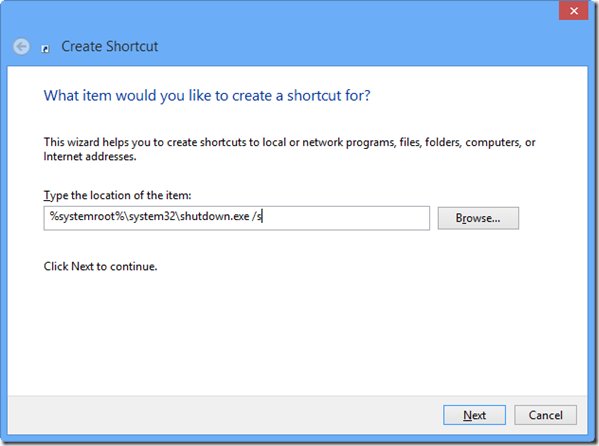Click the heading What item would you like
This screenshot has height=446, width=599.
207,96
